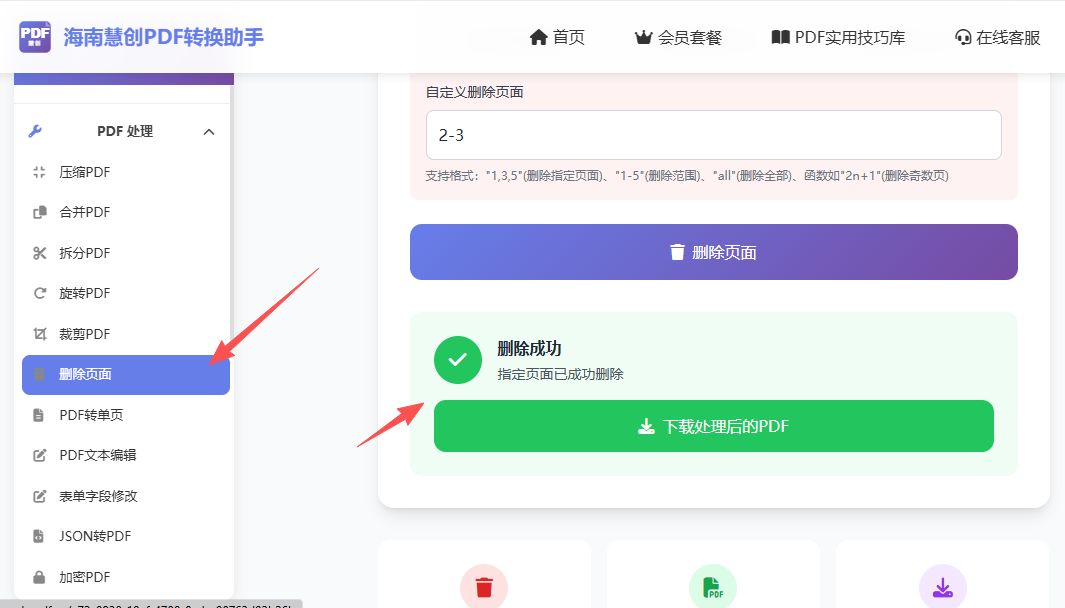
Task: Click the edit icon beside 表单字段修改
Action: click(x=39, y=496)
